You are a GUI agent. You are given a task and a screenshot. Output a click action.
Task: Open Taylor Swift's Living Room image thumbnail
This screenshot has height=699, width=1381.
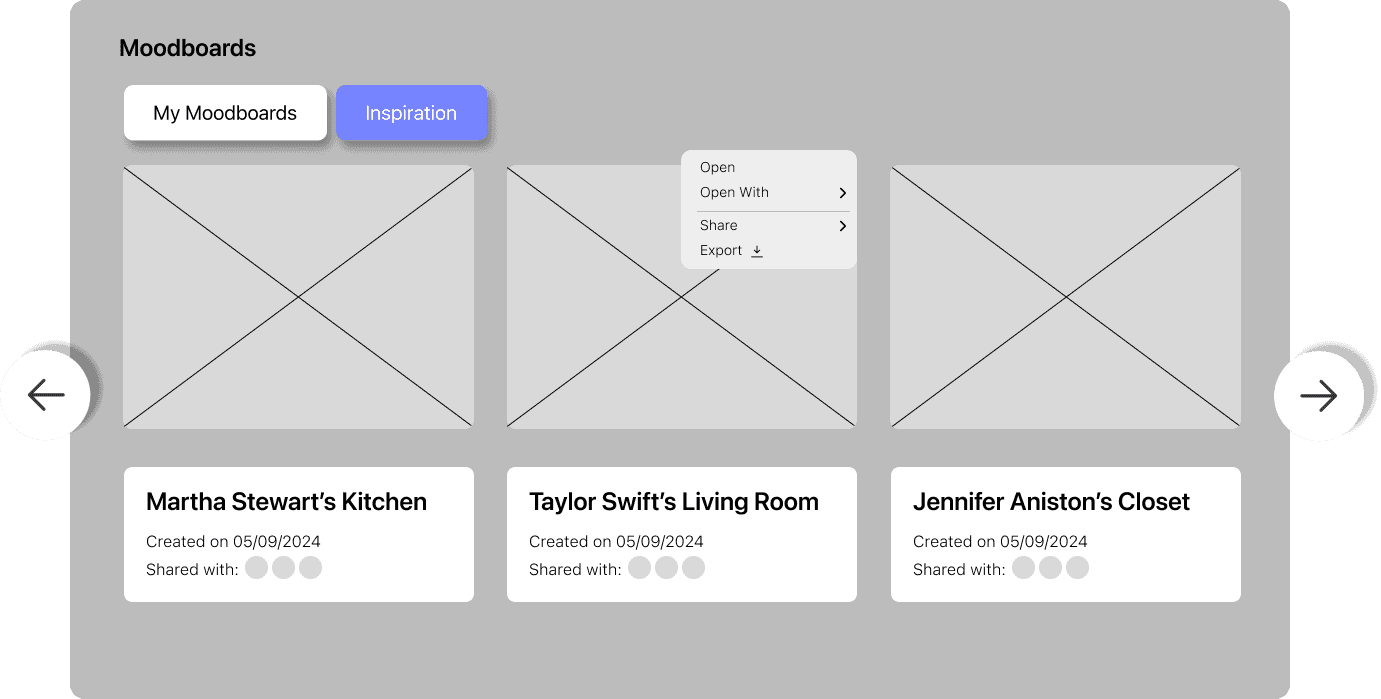pos(681,297)
